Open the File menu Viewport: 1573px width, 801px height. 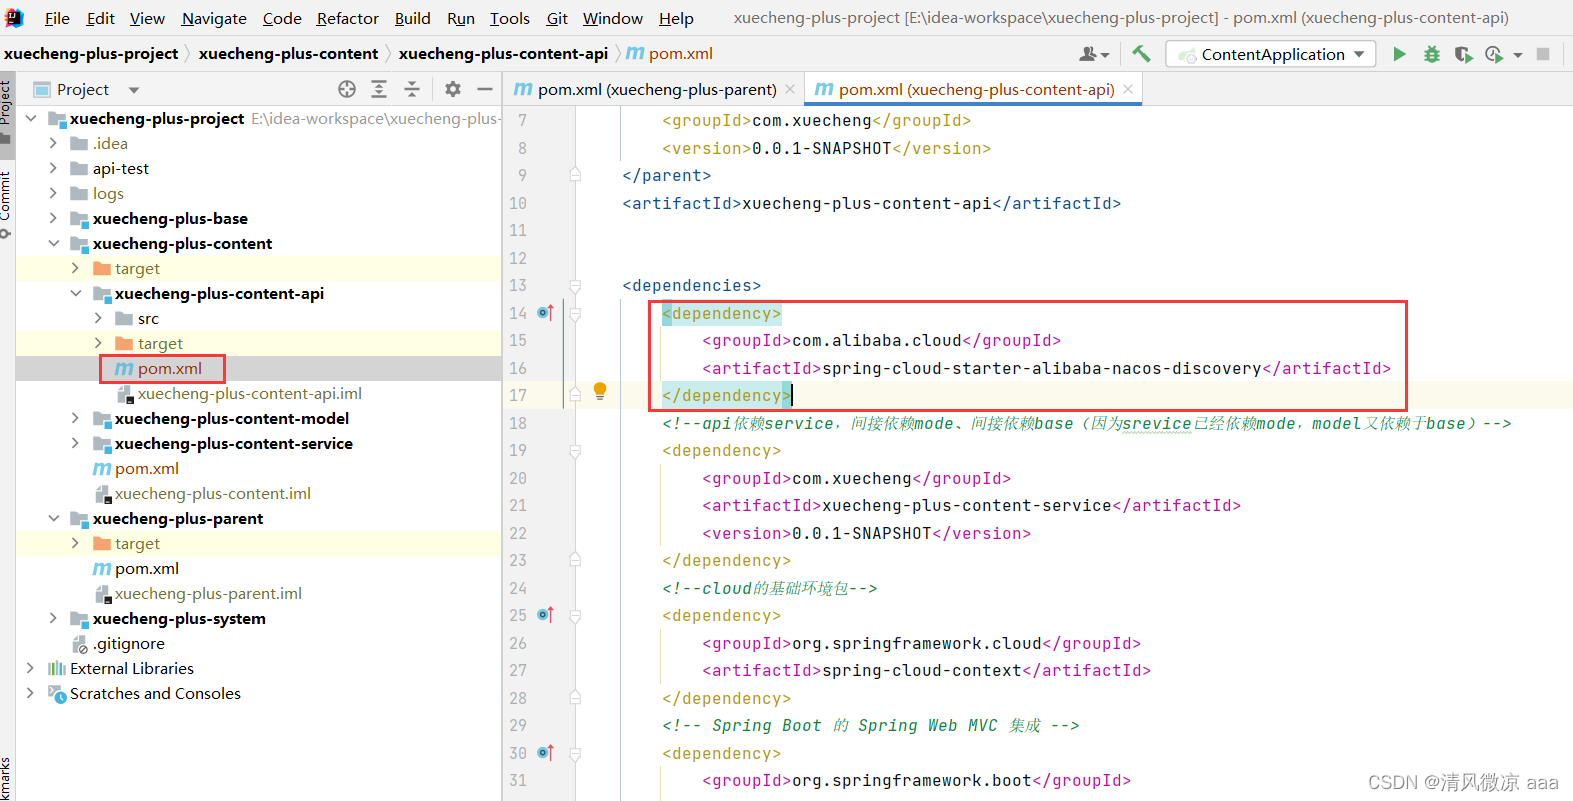pyautogui.click(x=57, y=18)
